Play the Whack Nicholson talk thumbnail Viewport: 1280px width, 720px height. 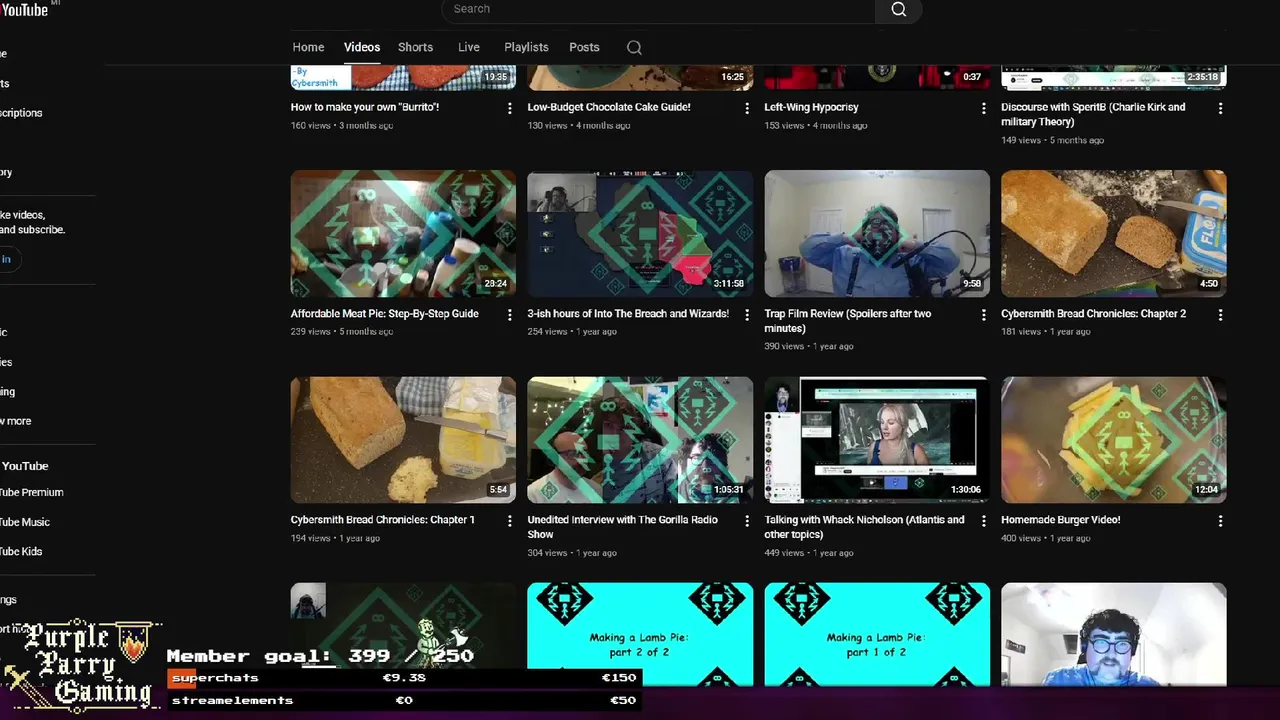tap(877, 440)
